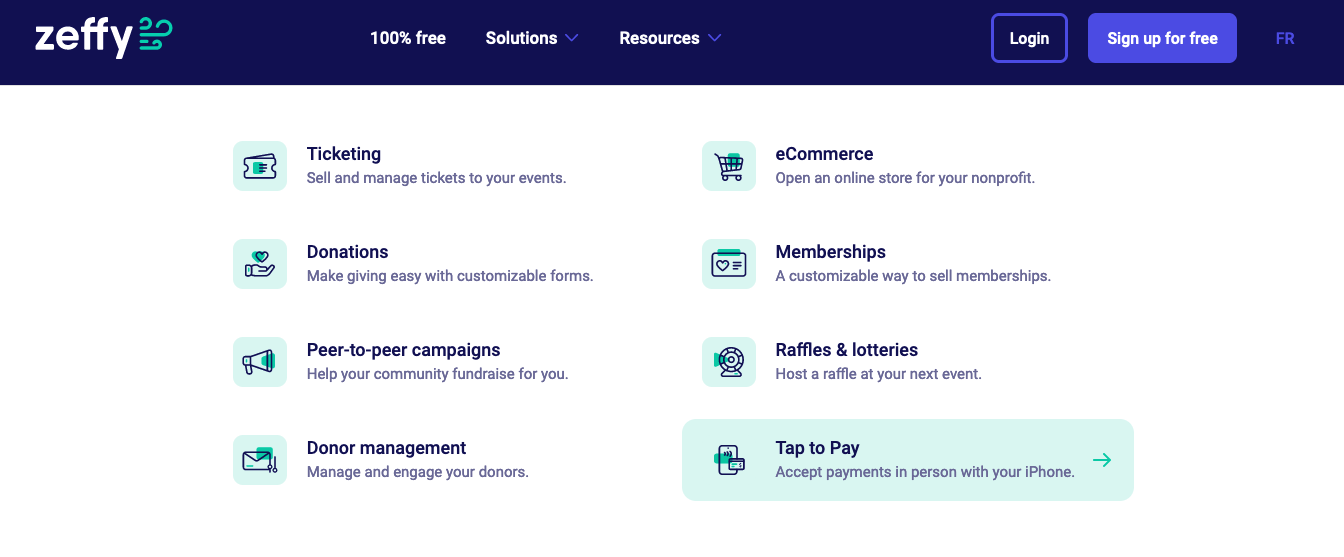Click the Tap to Pay phone icon
Image resolution: width=1344 pixels, height=557 pixels.
tap(729, 460)
